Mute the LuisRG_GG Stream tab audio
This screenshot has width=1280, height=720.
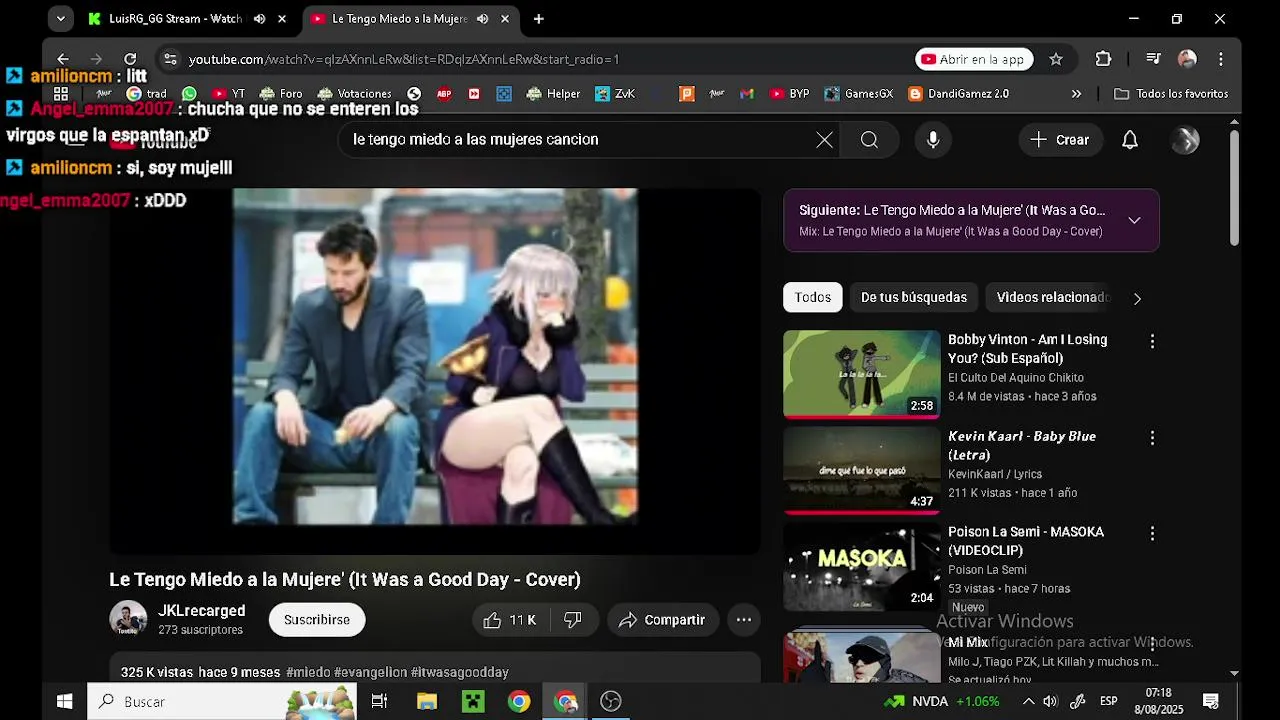[x=260, y=19]
